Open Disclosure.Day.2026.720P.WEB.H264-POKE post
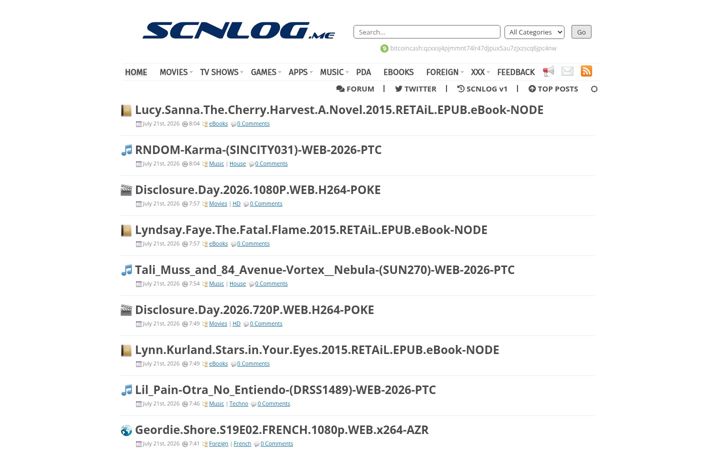The height and width of the screenshot is (450, 720). [x=254, y=310]
